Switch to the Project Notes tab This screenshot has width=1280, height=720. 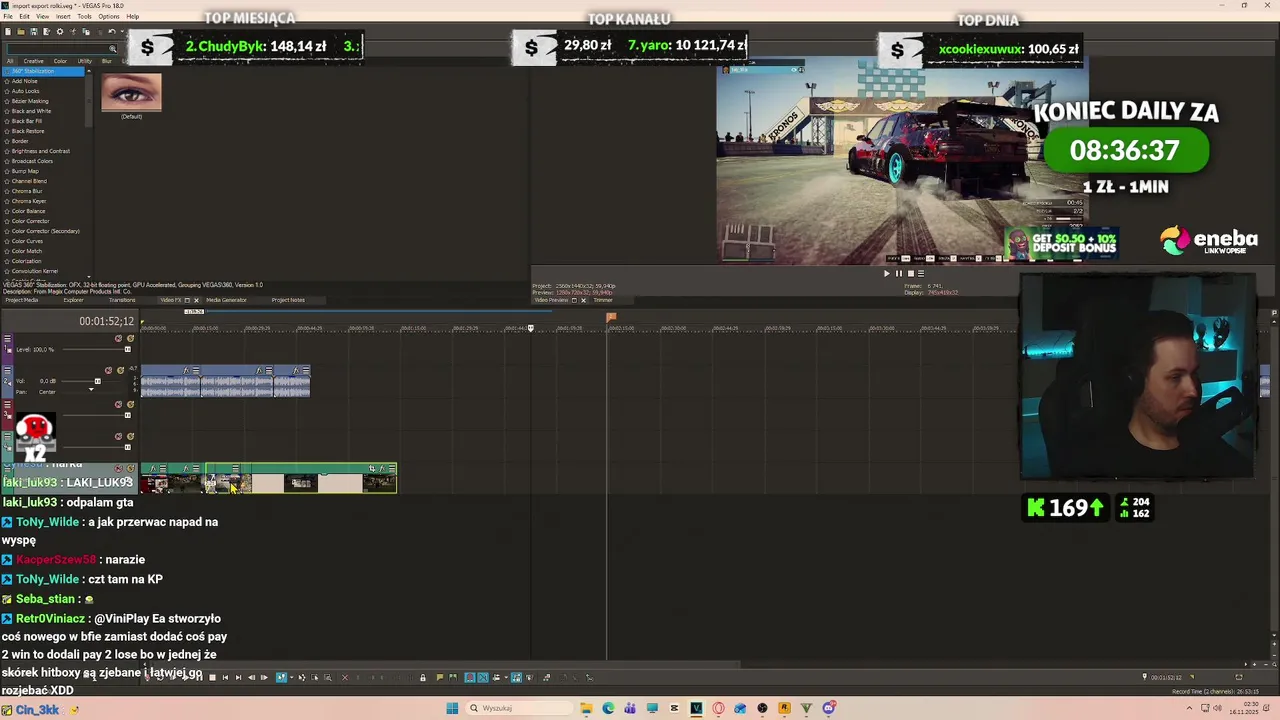coord(288,300)
